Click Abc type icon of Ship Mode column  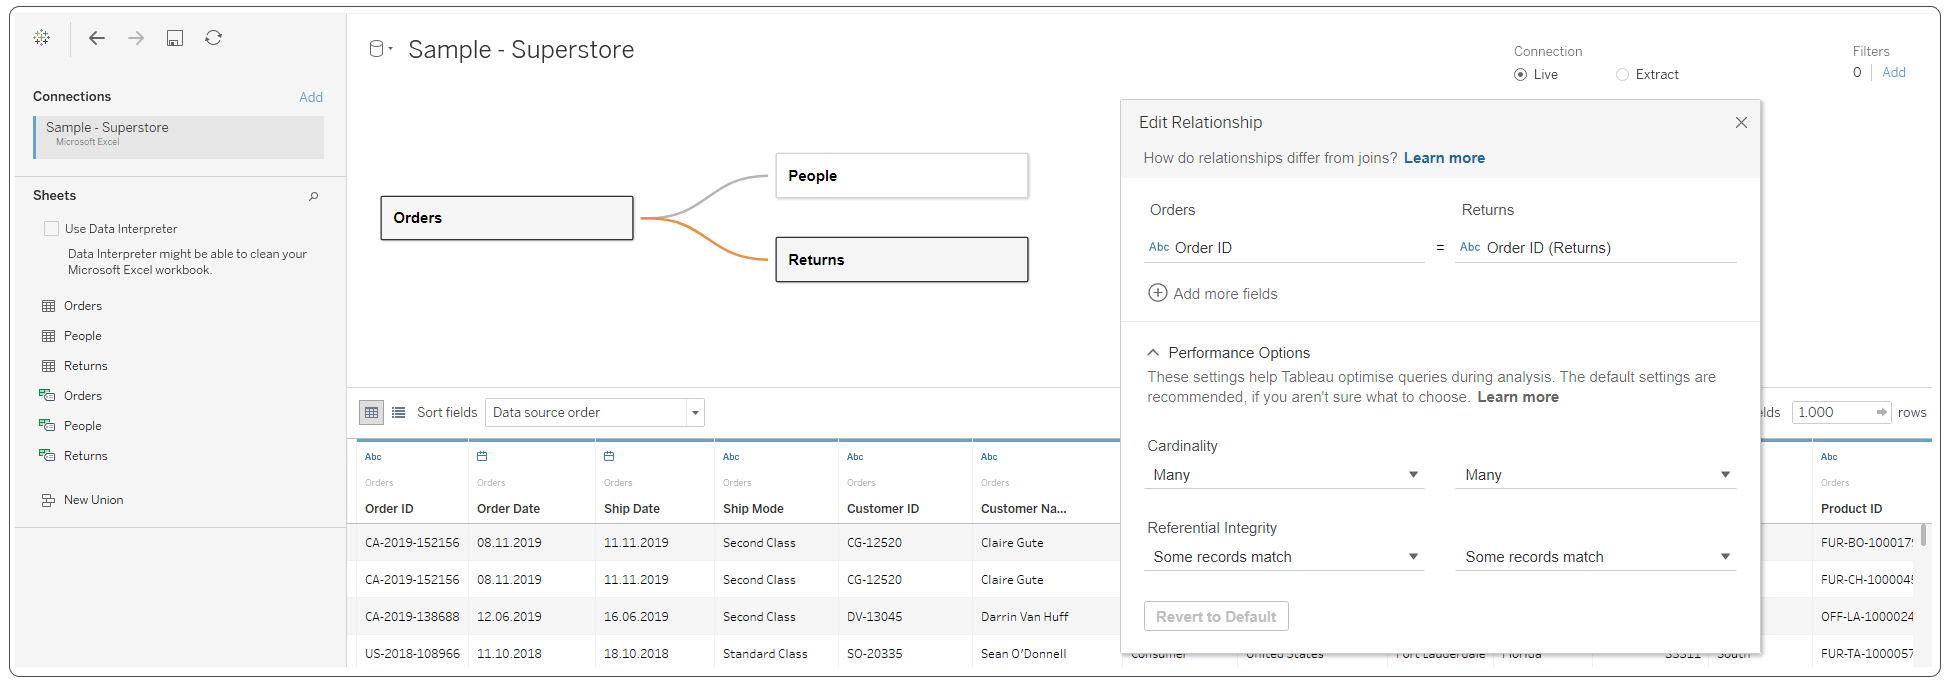click(731, 457)
